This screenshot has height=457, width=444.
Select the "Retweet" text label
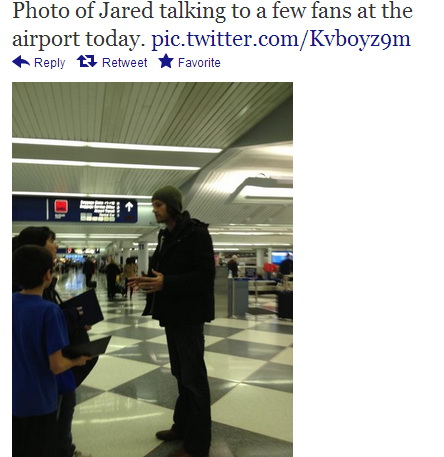pos(124,63)
